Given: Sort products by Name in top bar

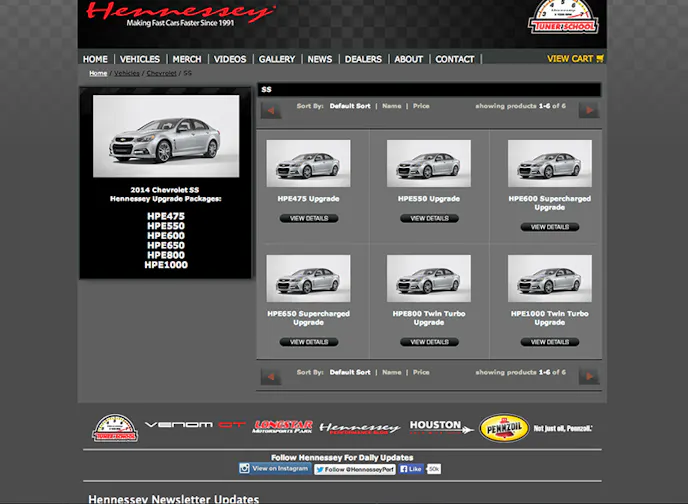Looking at the screenshot, I should pyautogui.click(x=391, y=106).
